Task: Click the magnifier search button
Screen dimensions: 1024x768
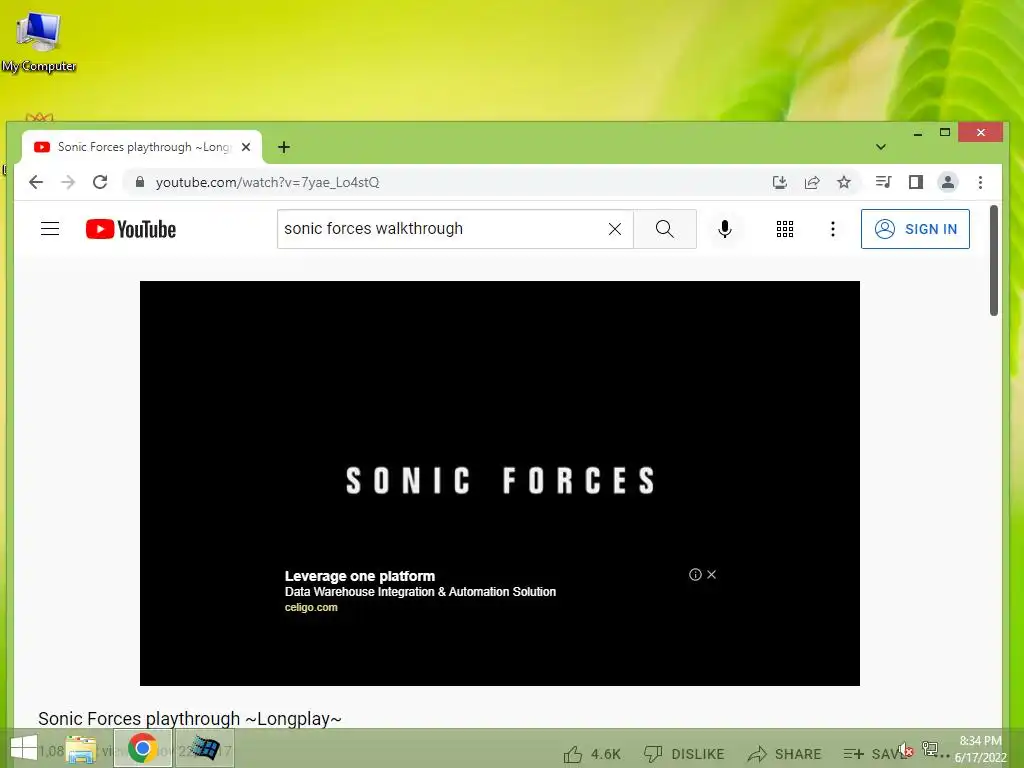Action: [665, 229]
